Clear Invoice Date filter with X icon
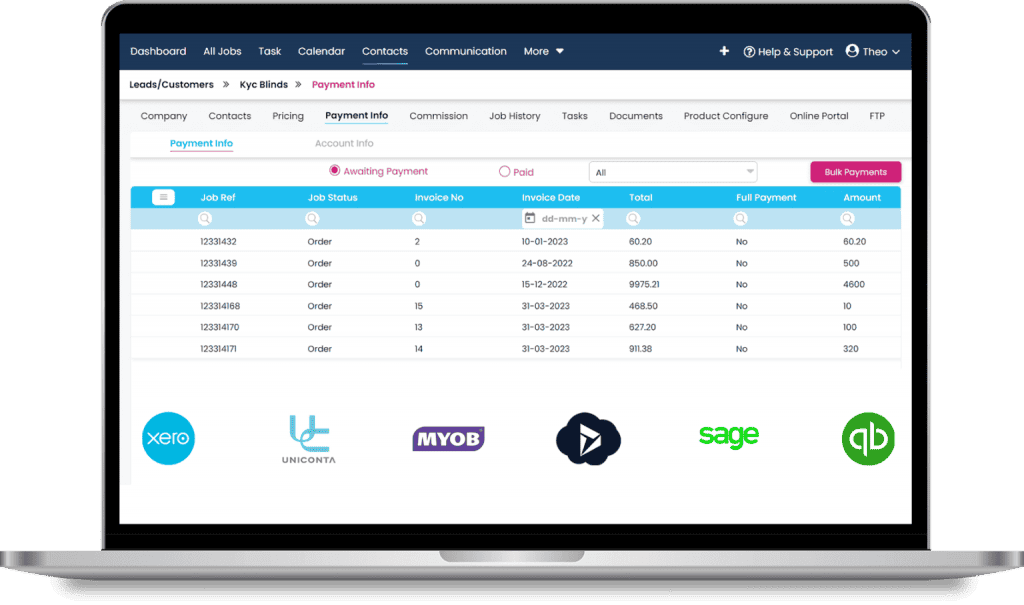 [596, 218]
